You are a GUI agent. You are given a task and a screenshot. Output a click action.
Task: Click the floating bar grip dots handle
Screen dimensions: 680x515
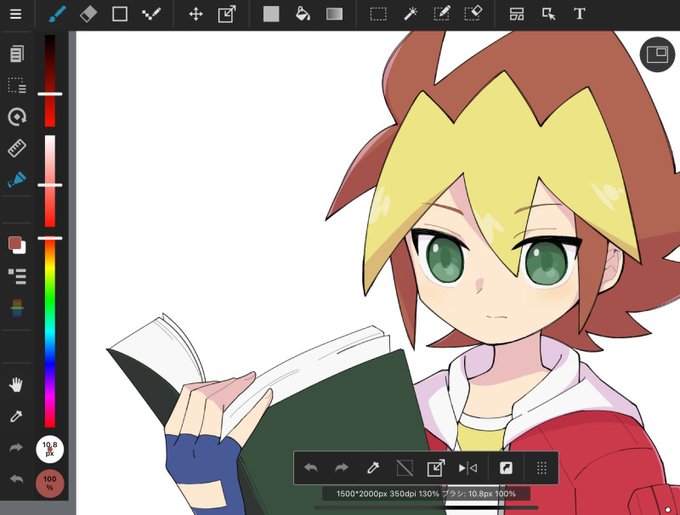pyautogui.click(x=541, y=468)
